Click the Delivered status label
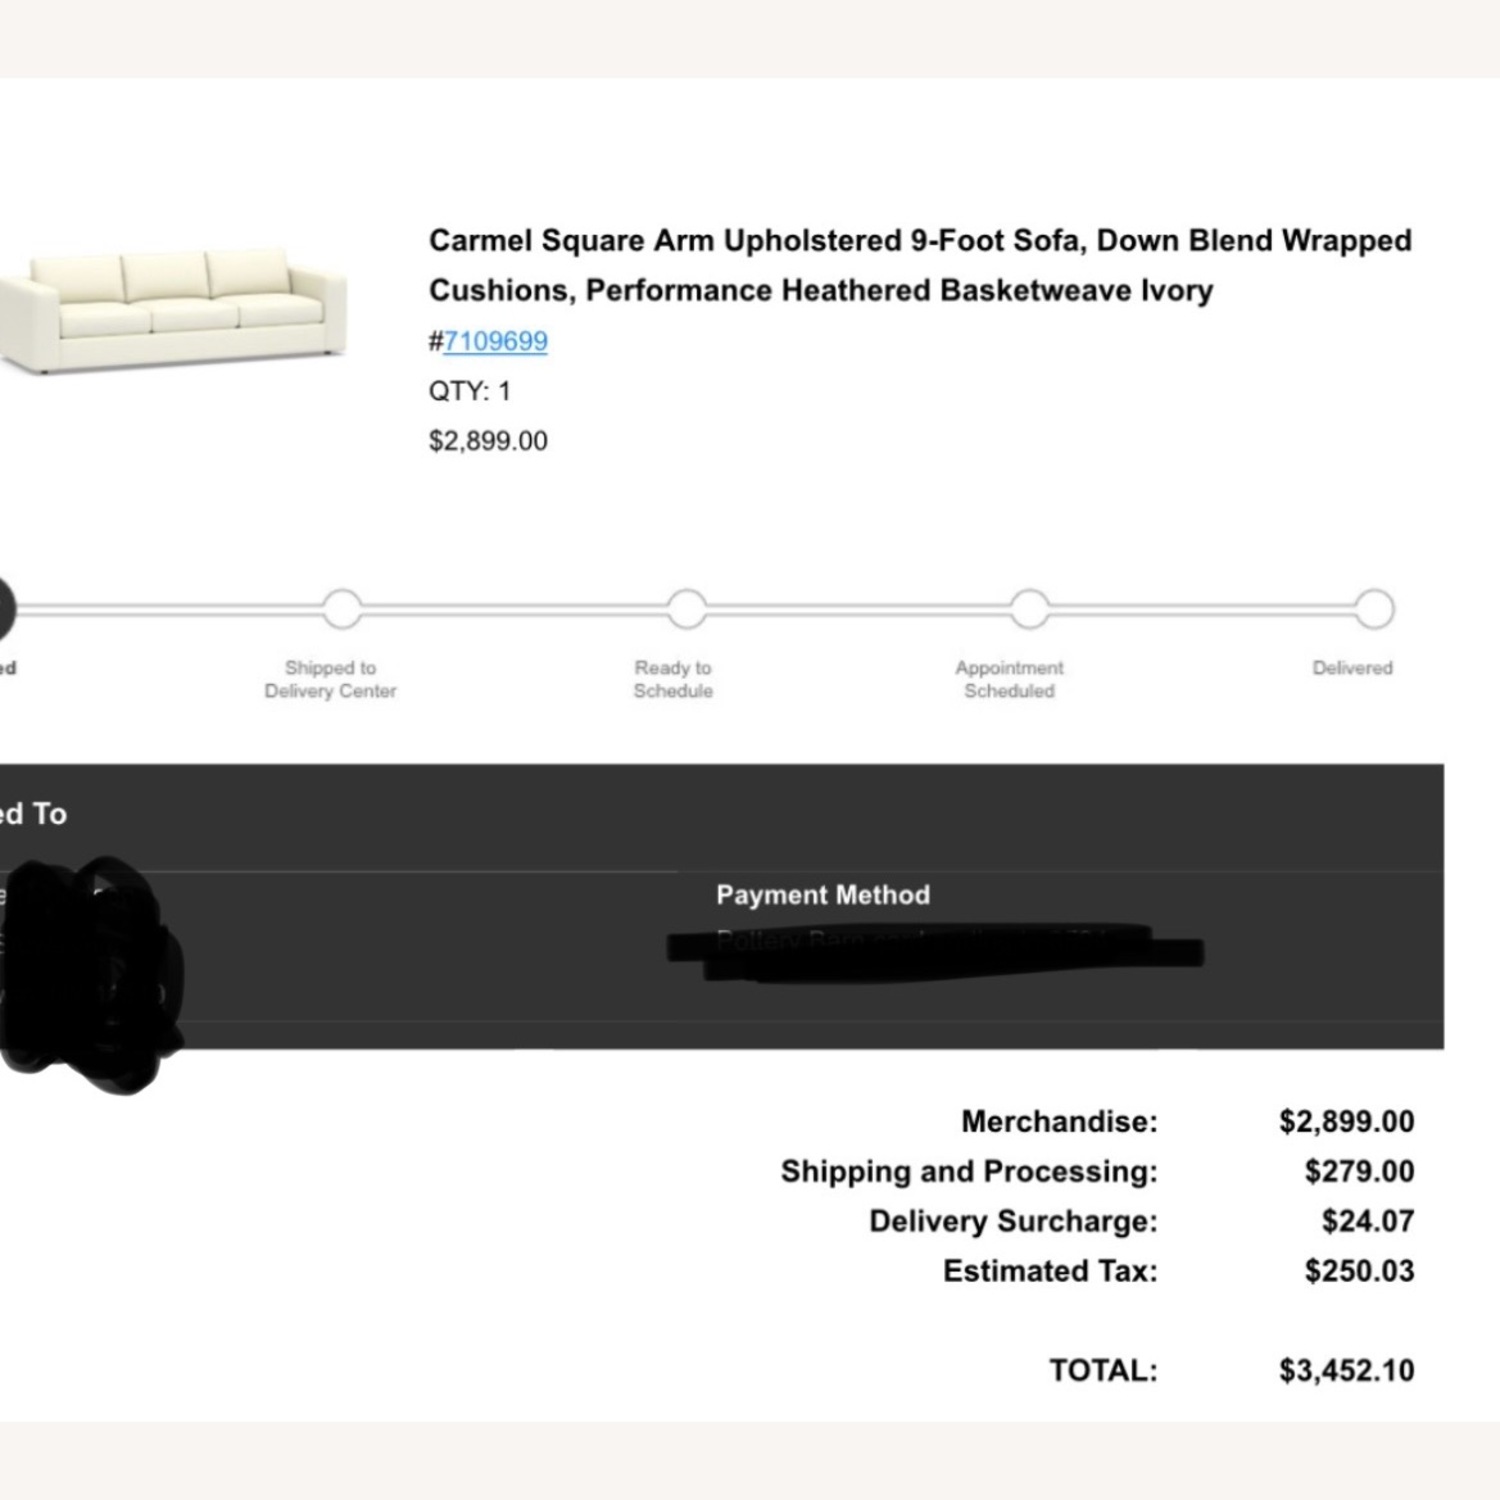 (1352, 668)
